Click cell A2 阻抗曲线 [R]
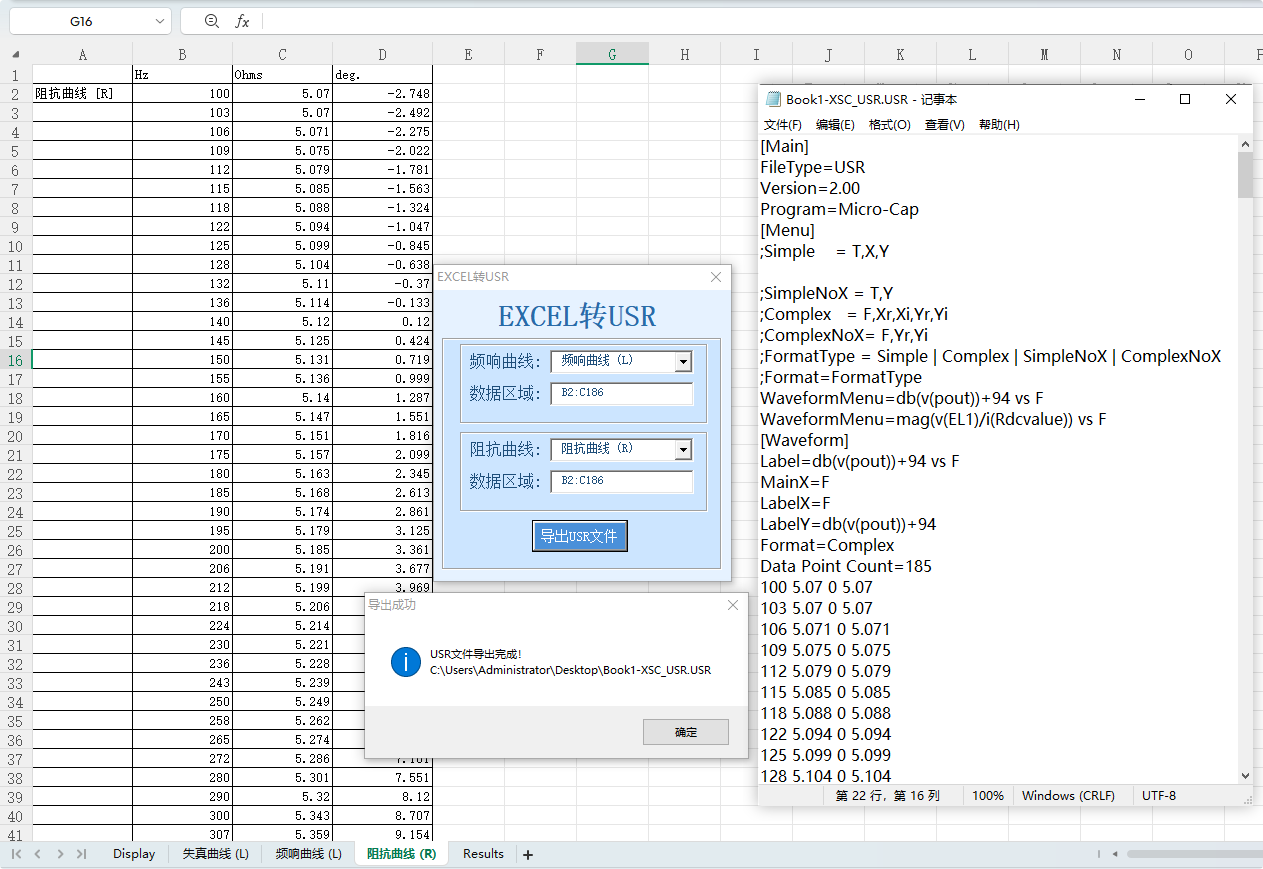Screen dimensions: 1263x869 [x=82, y=94]
